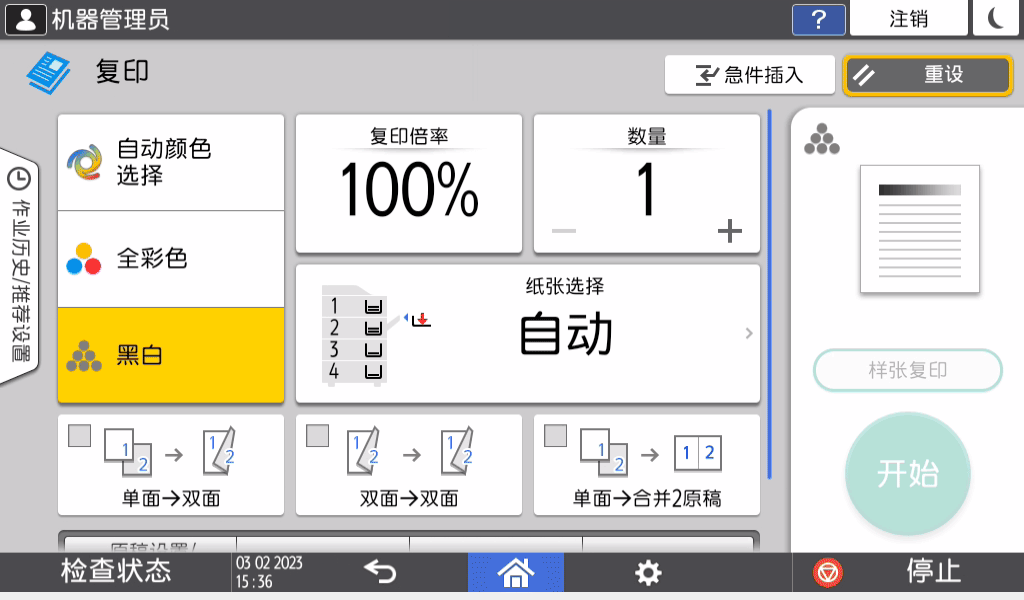Increase copy quantity with the plus control

coord(730,231)
